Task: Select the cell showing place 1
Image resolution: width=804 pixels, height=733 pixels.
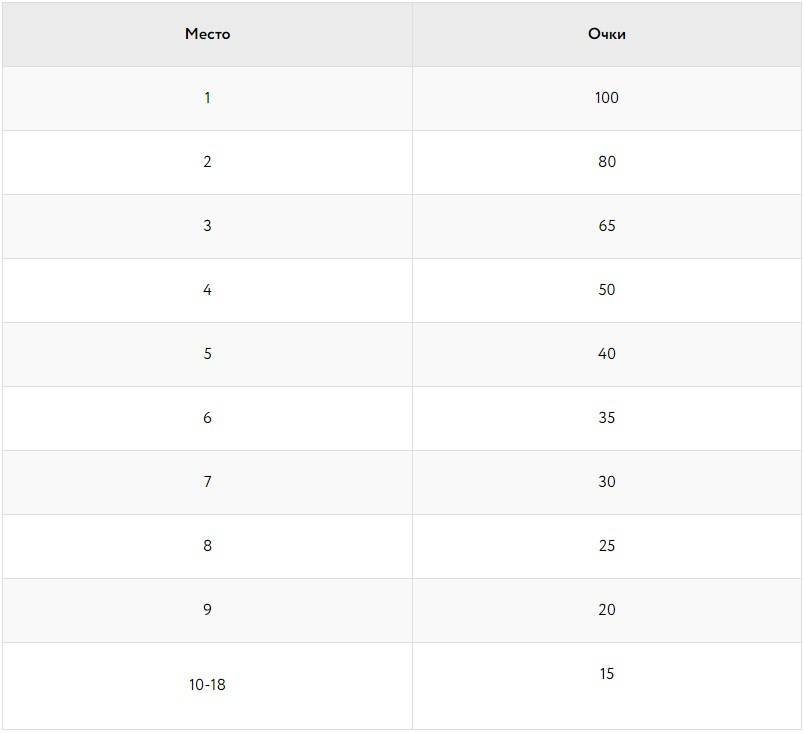Action: pyautogui.click(x=207, y=98)
